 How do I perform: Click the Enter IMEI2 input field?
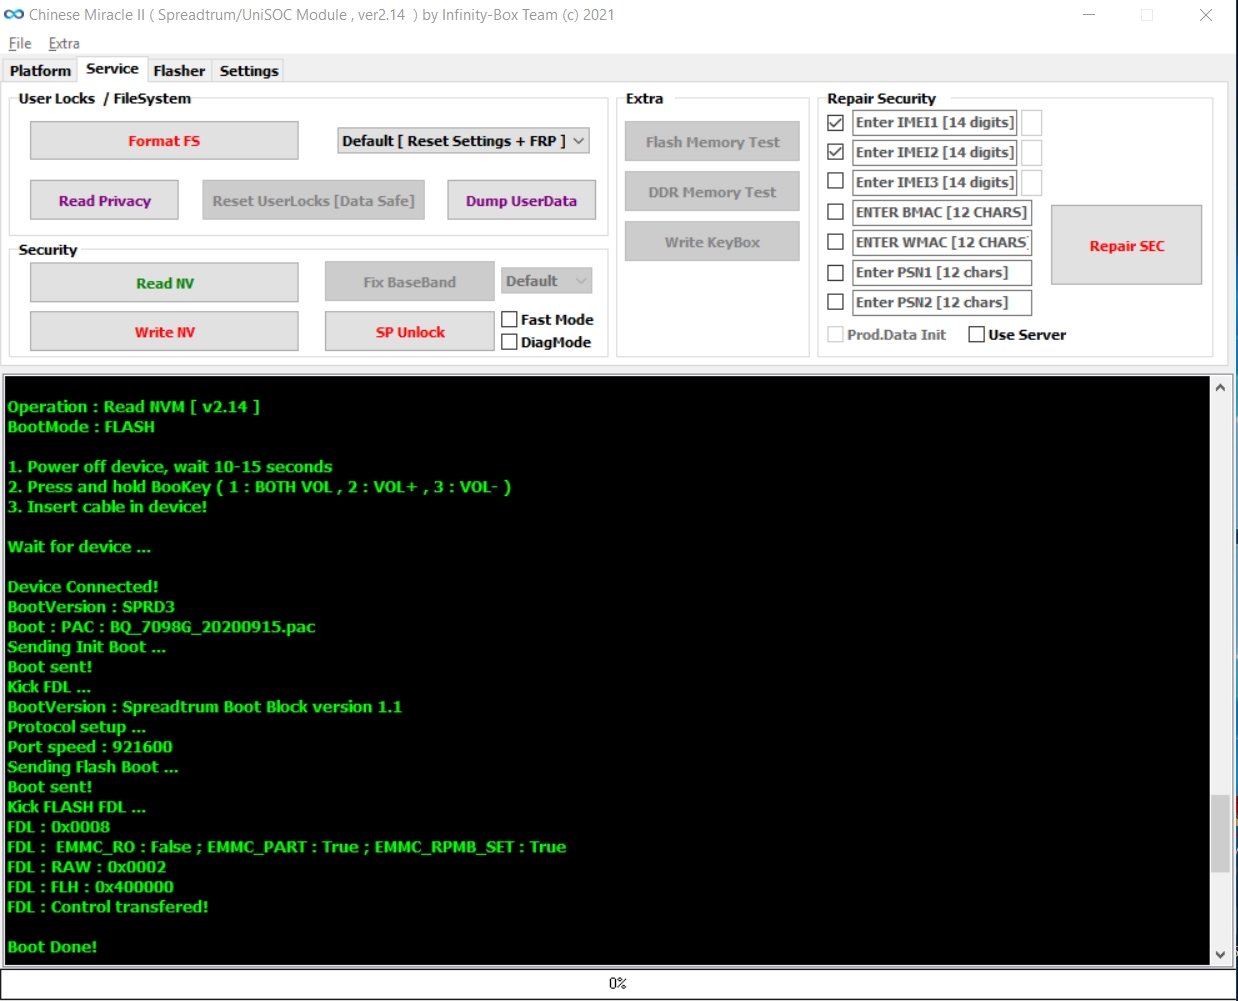(934, 152)
